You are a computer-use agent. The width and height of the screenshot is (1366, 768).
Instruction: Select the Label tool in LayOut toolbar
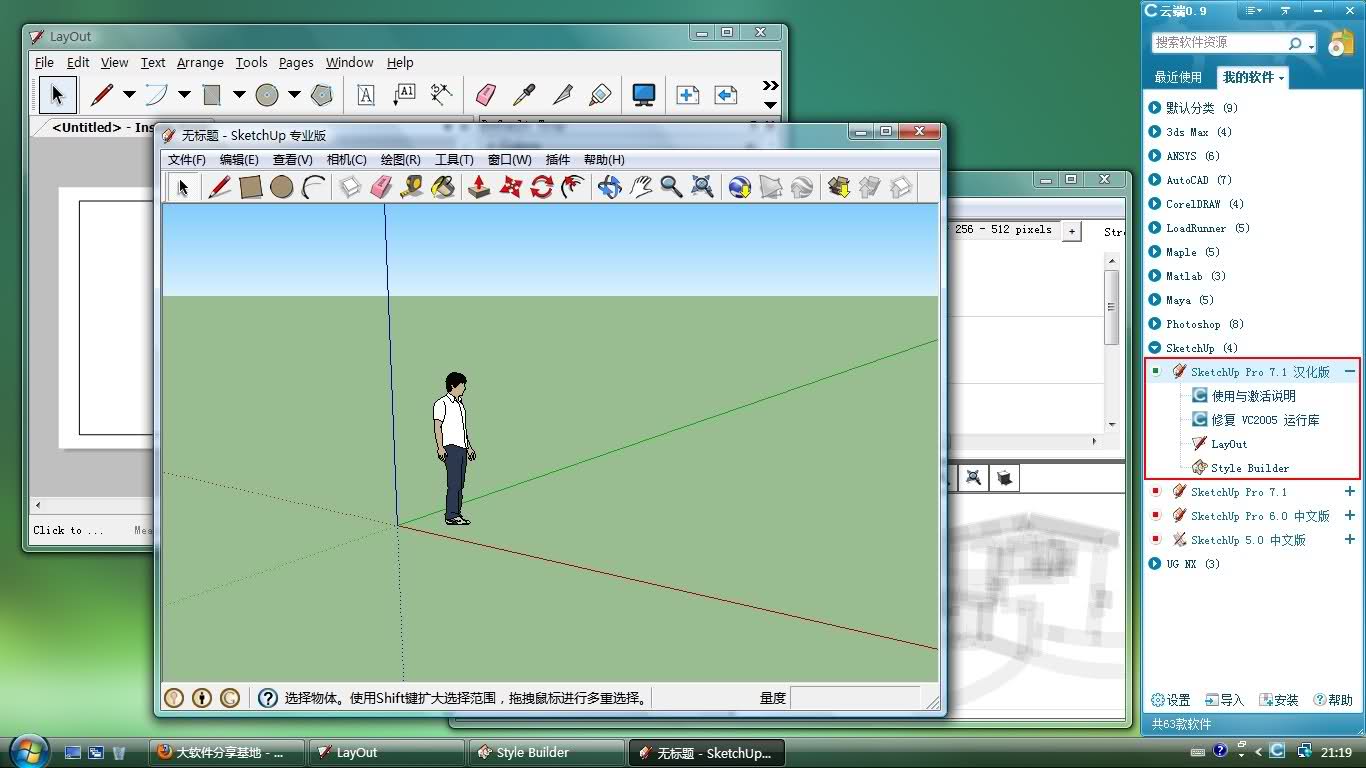[404, 95]
